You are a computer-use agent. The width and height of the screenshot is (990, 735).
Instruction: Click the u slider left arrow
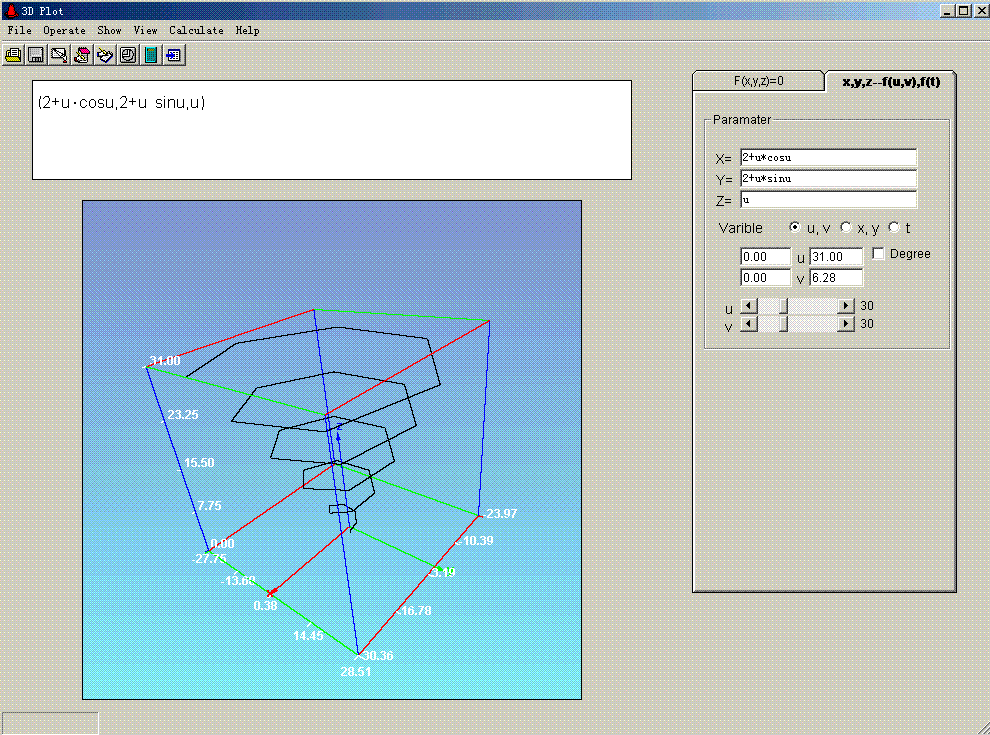[749, 306]
